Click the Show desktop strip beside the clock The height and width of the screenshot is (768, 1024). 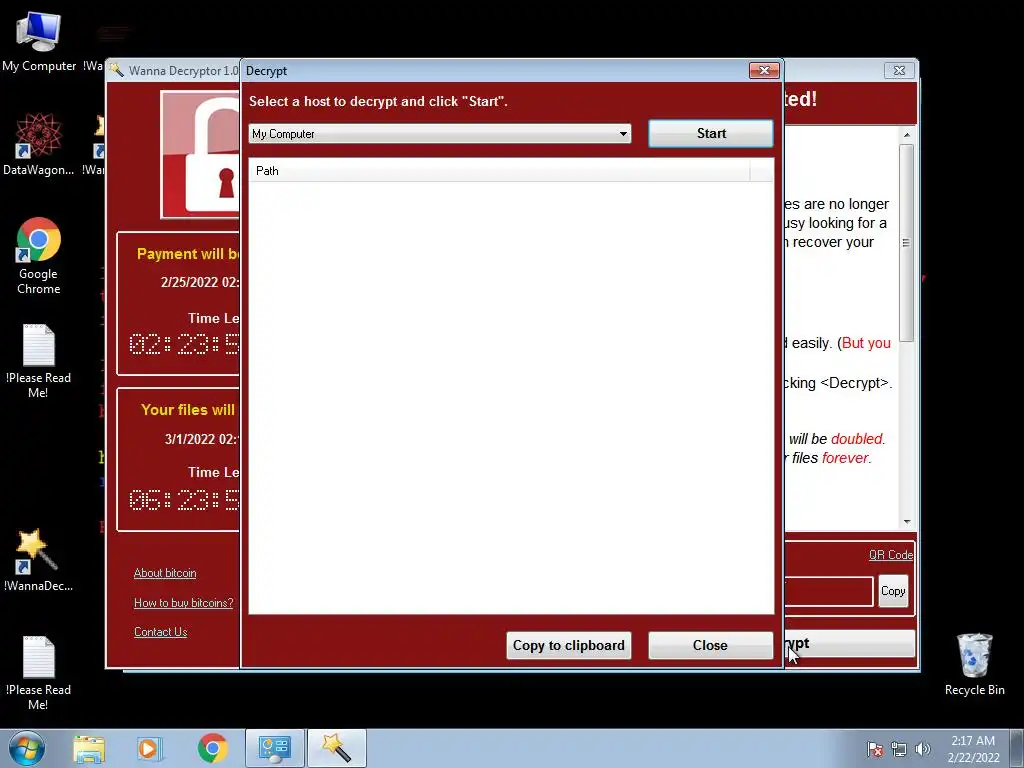click(1017, 748)
